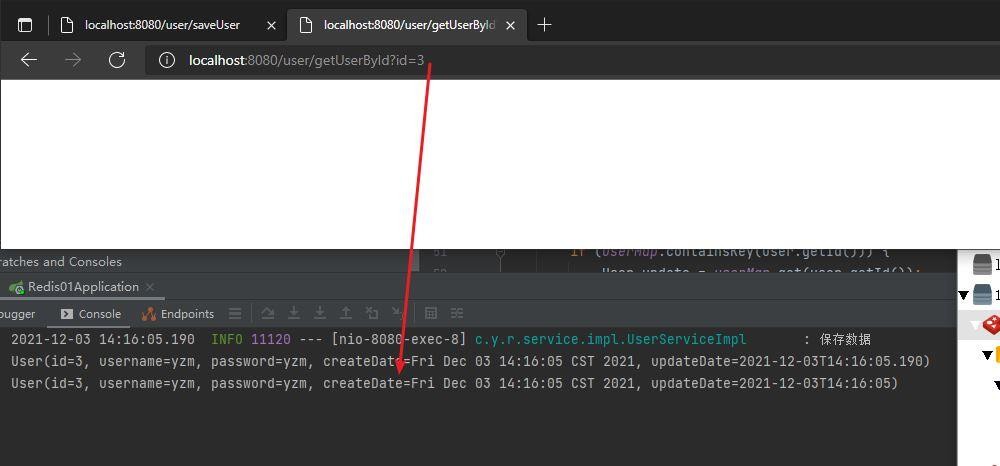The height and width of the screenshot is (466, 1000).
Task: Click the step over icon in debugger toolbar
Action: pyautogui.click(x=268, y=314)
